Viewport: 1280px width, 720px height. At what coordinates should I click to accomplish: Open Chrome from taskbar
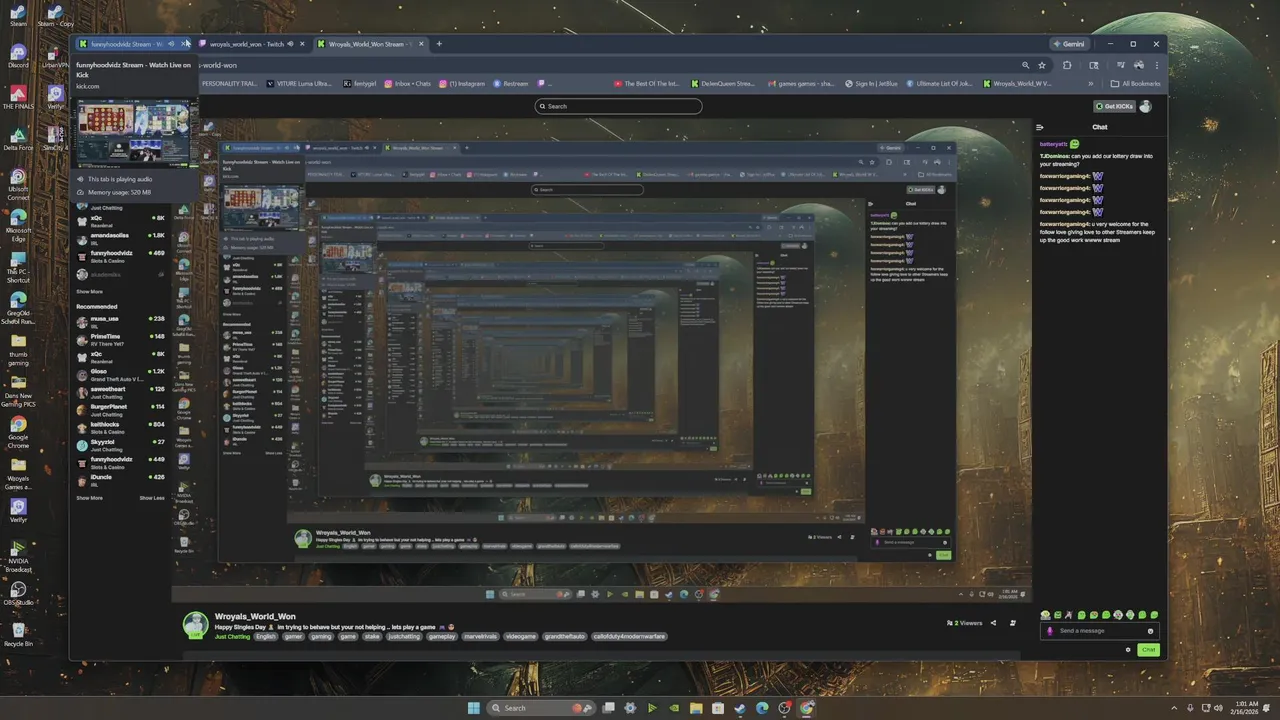tap(807, 708)
